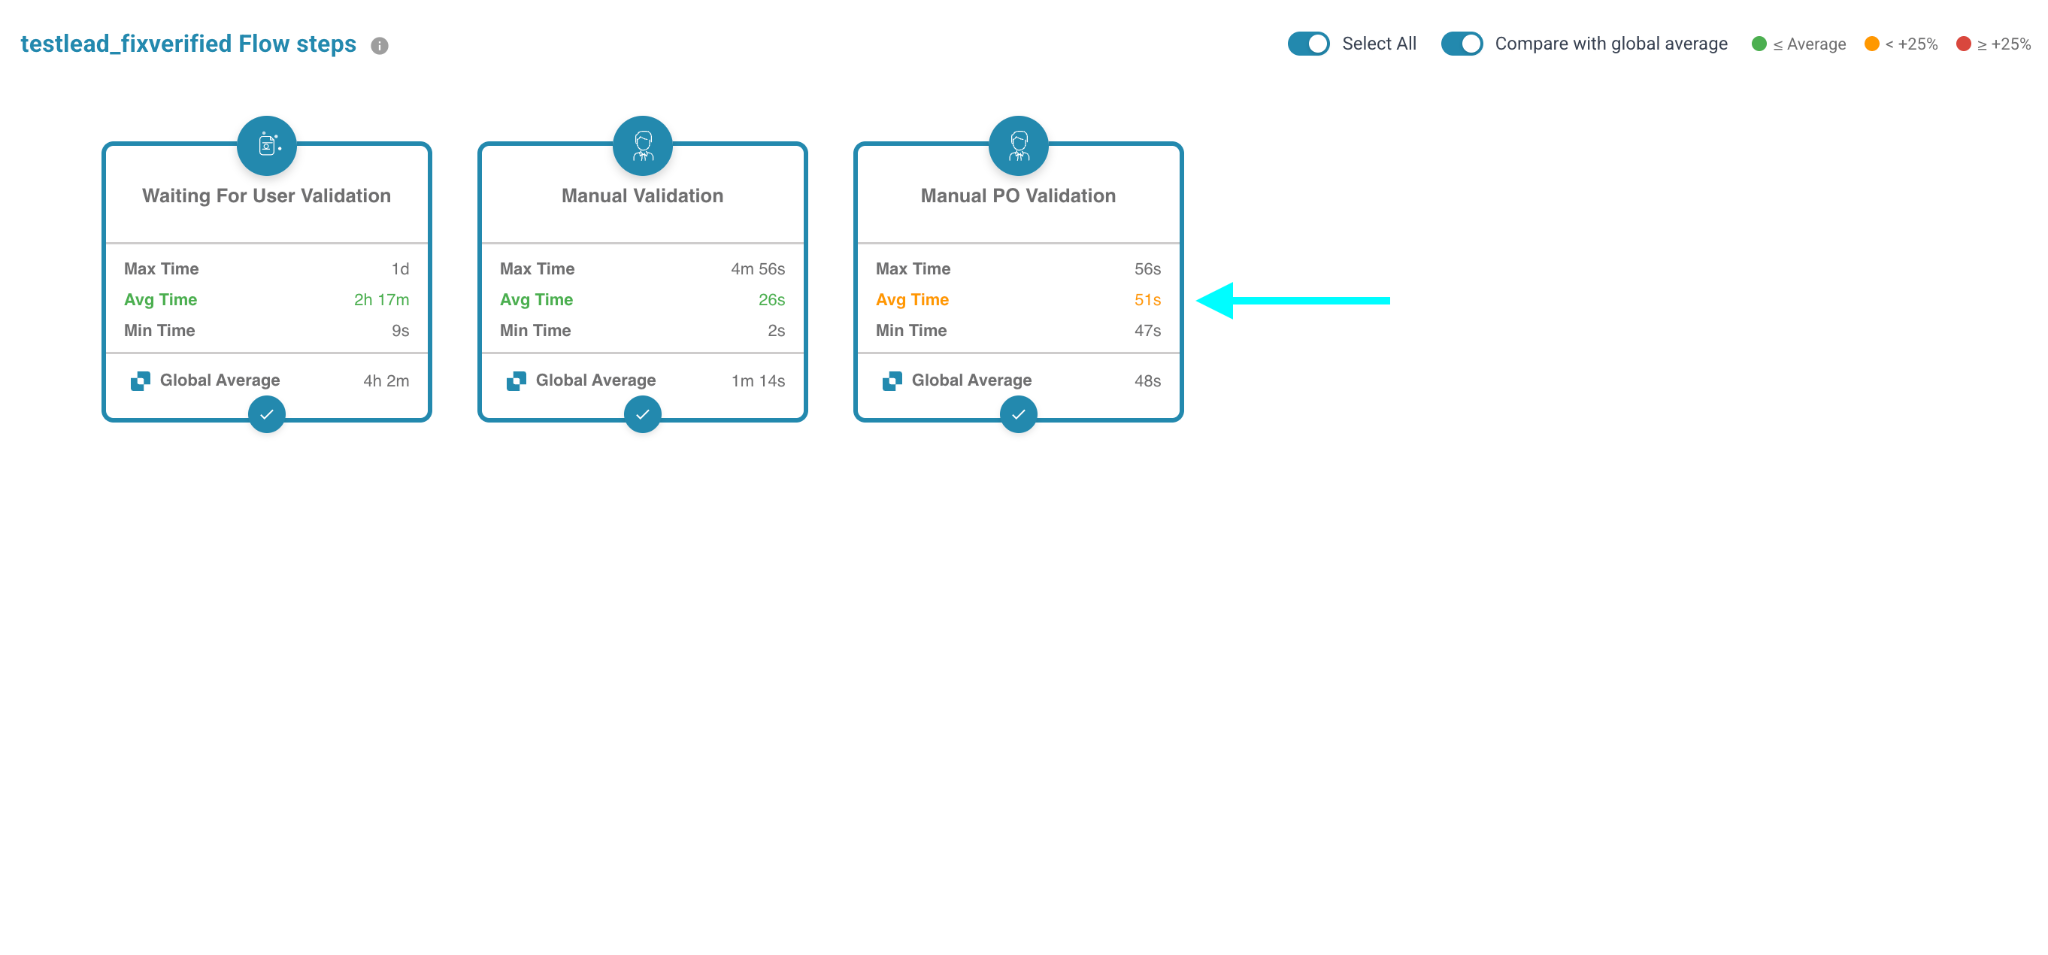Select the Manual Validation card title

(643, 196)
